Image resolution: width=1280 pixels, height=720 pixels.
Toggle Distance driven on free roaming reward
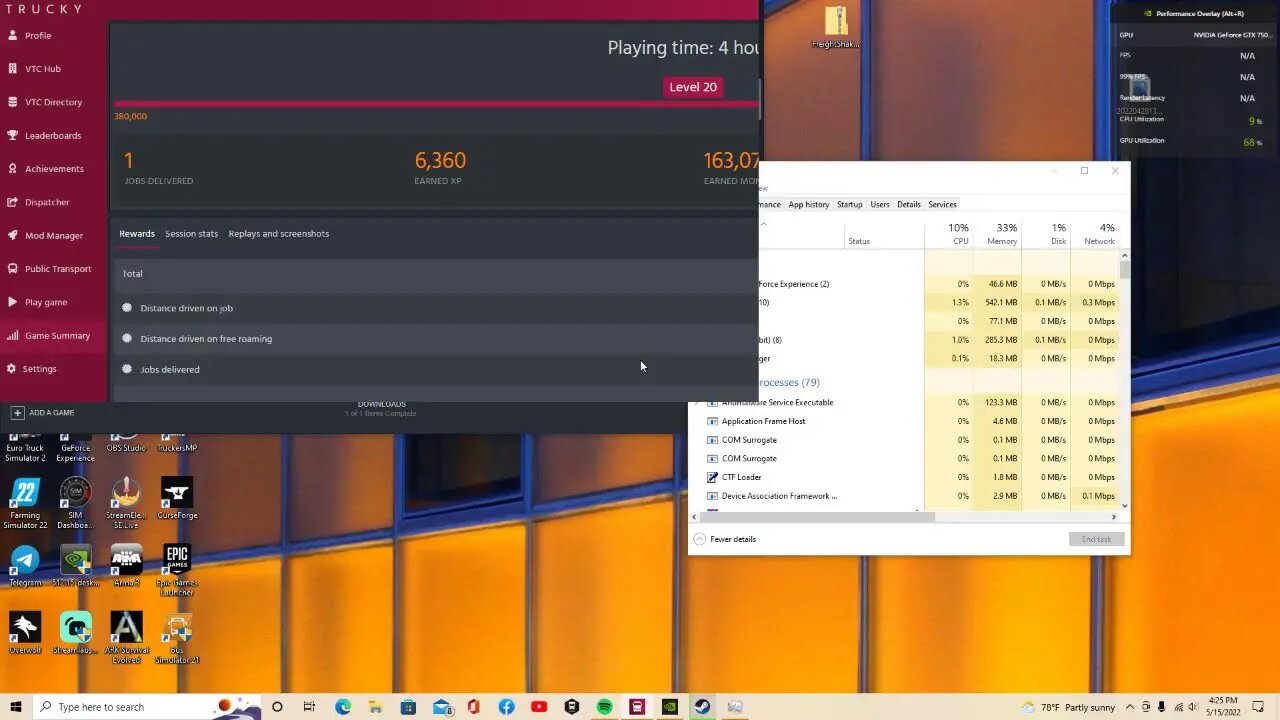click(436, 339)
